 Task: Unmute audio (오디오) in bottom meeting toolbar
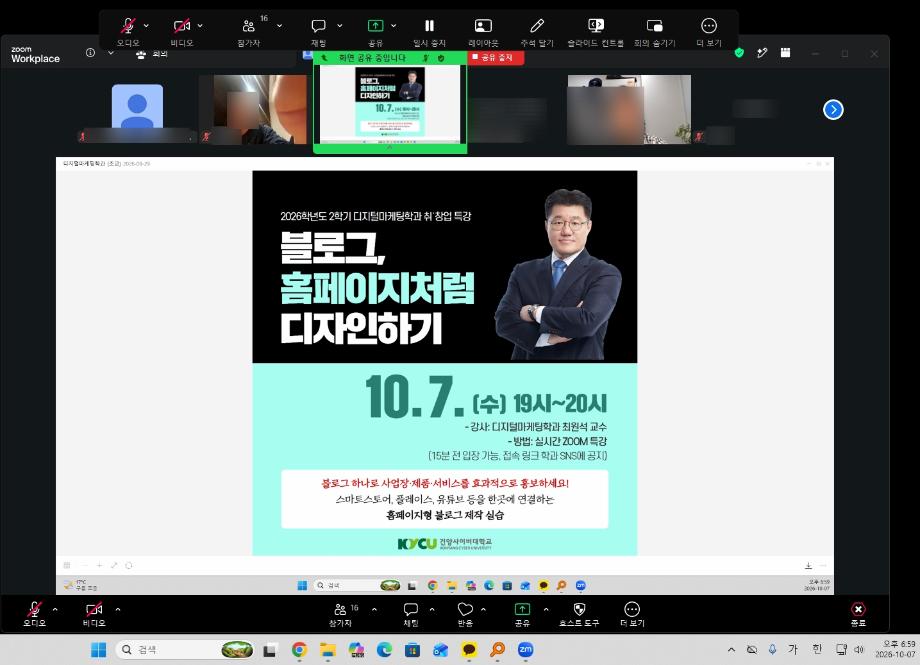[x=35, y=614]
